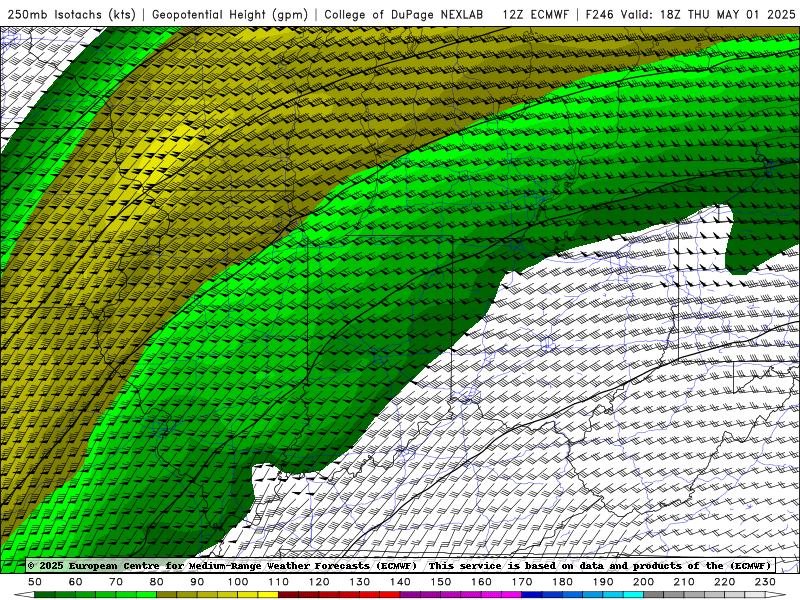Select the dark blue swatch right of 170
The width and height of the screenshot is (800, 600).
(x=532, y=594)
